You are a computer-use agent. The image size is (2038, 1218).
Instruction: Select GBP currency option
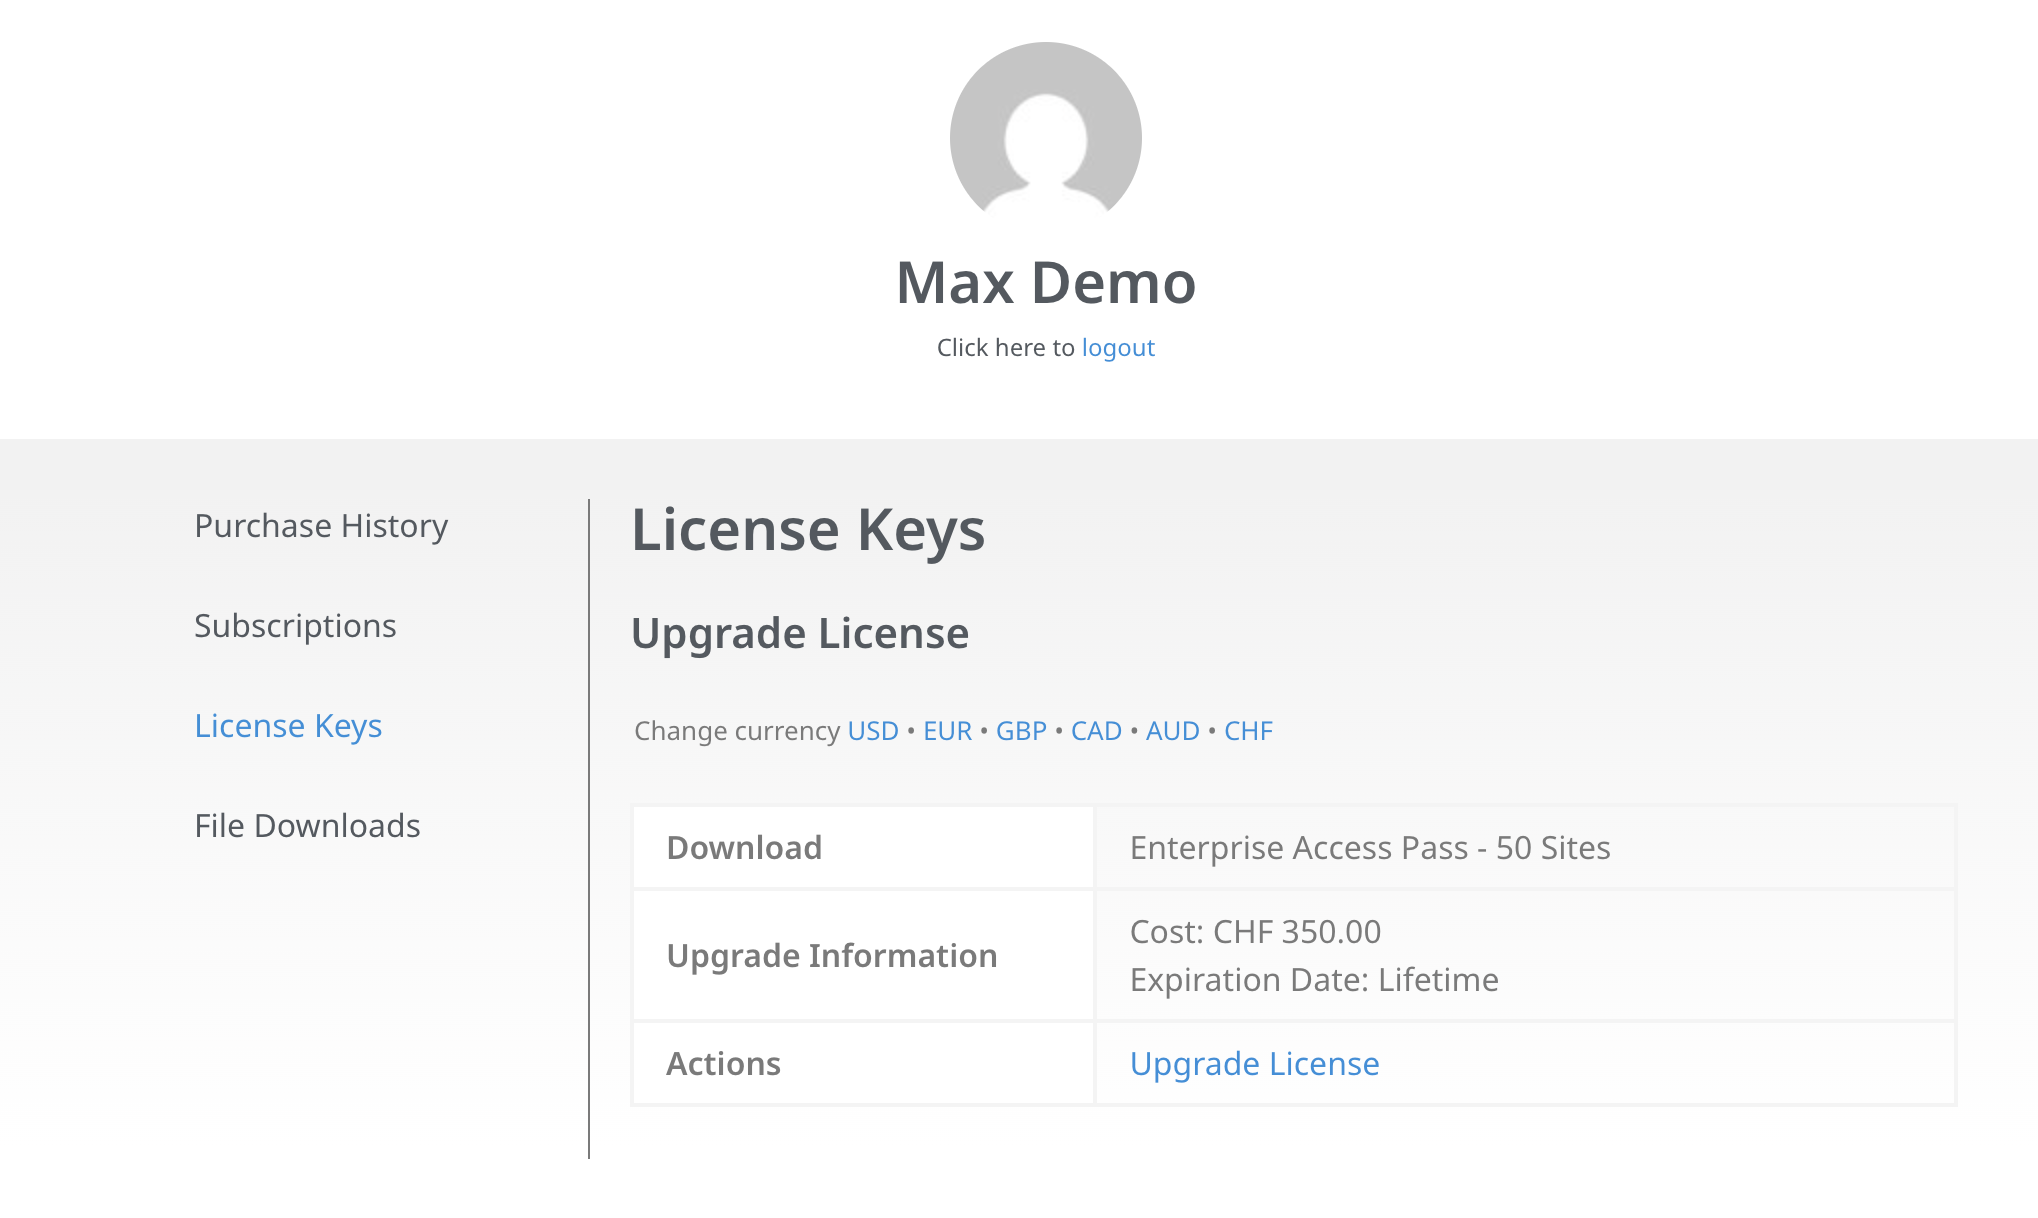coord(1020,731)
